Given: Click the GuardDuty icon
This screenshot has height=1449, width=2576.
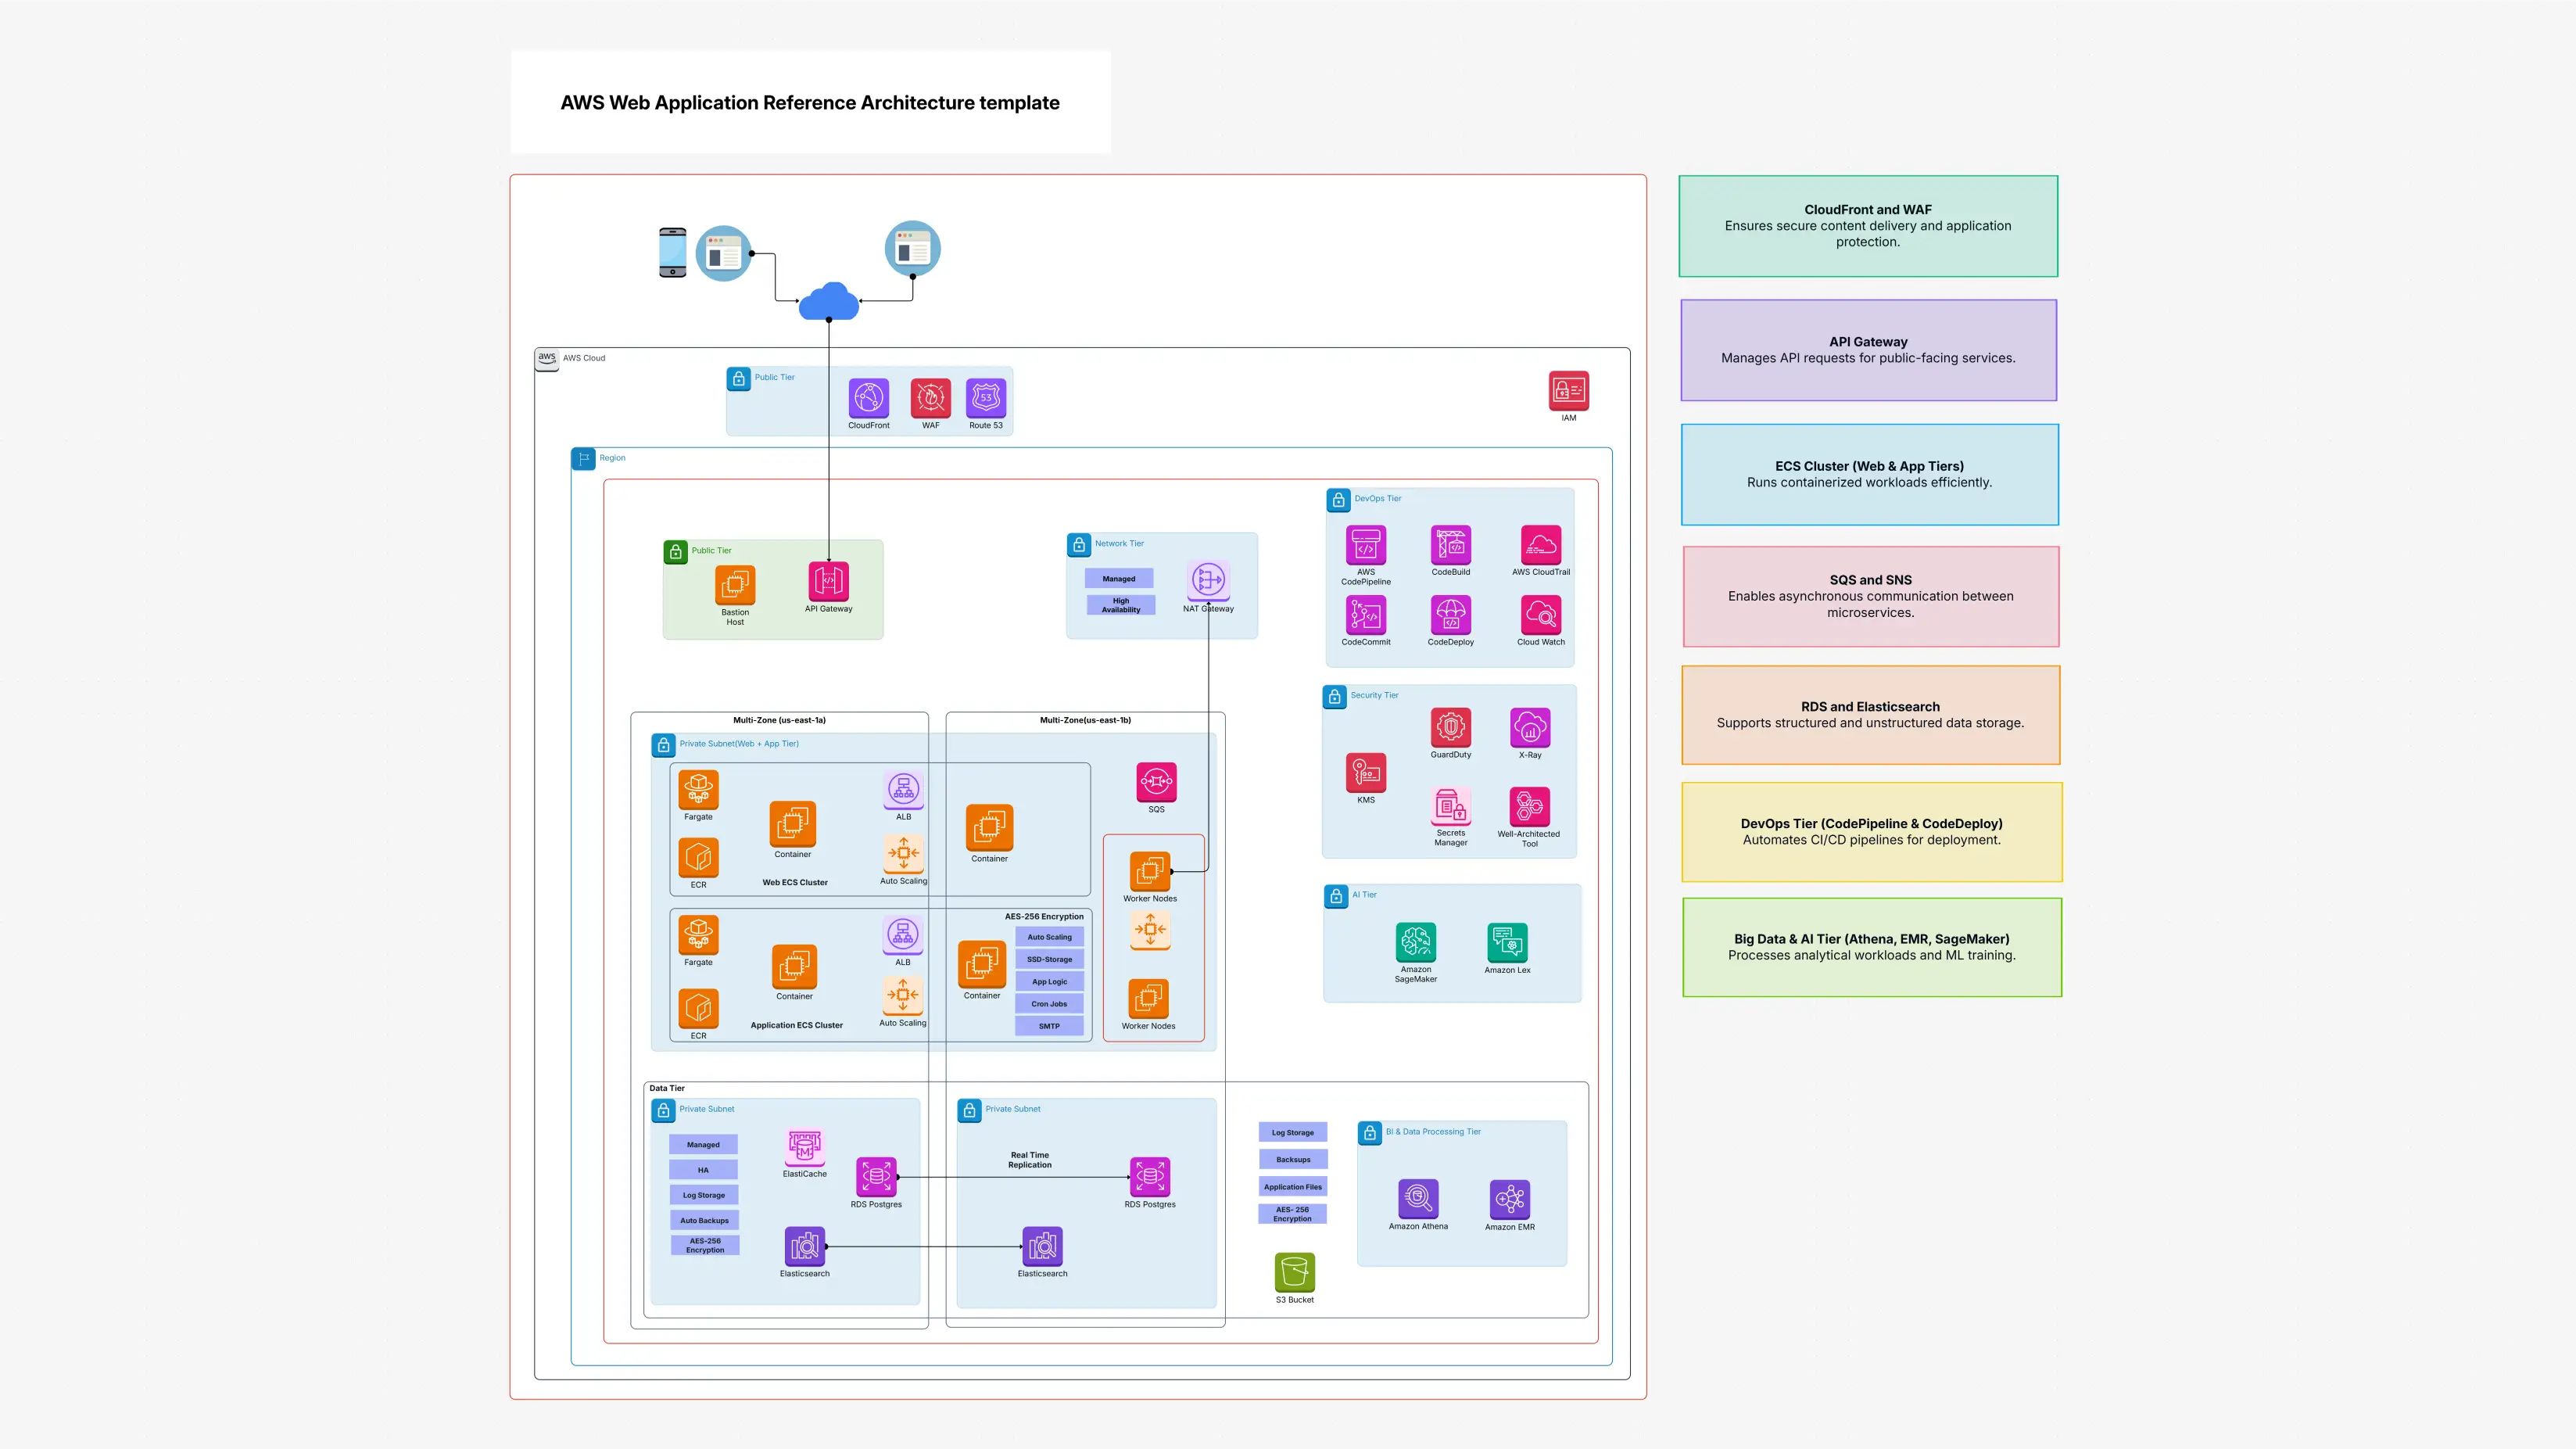Looking at the screenshot, I should pos(1450,728).
